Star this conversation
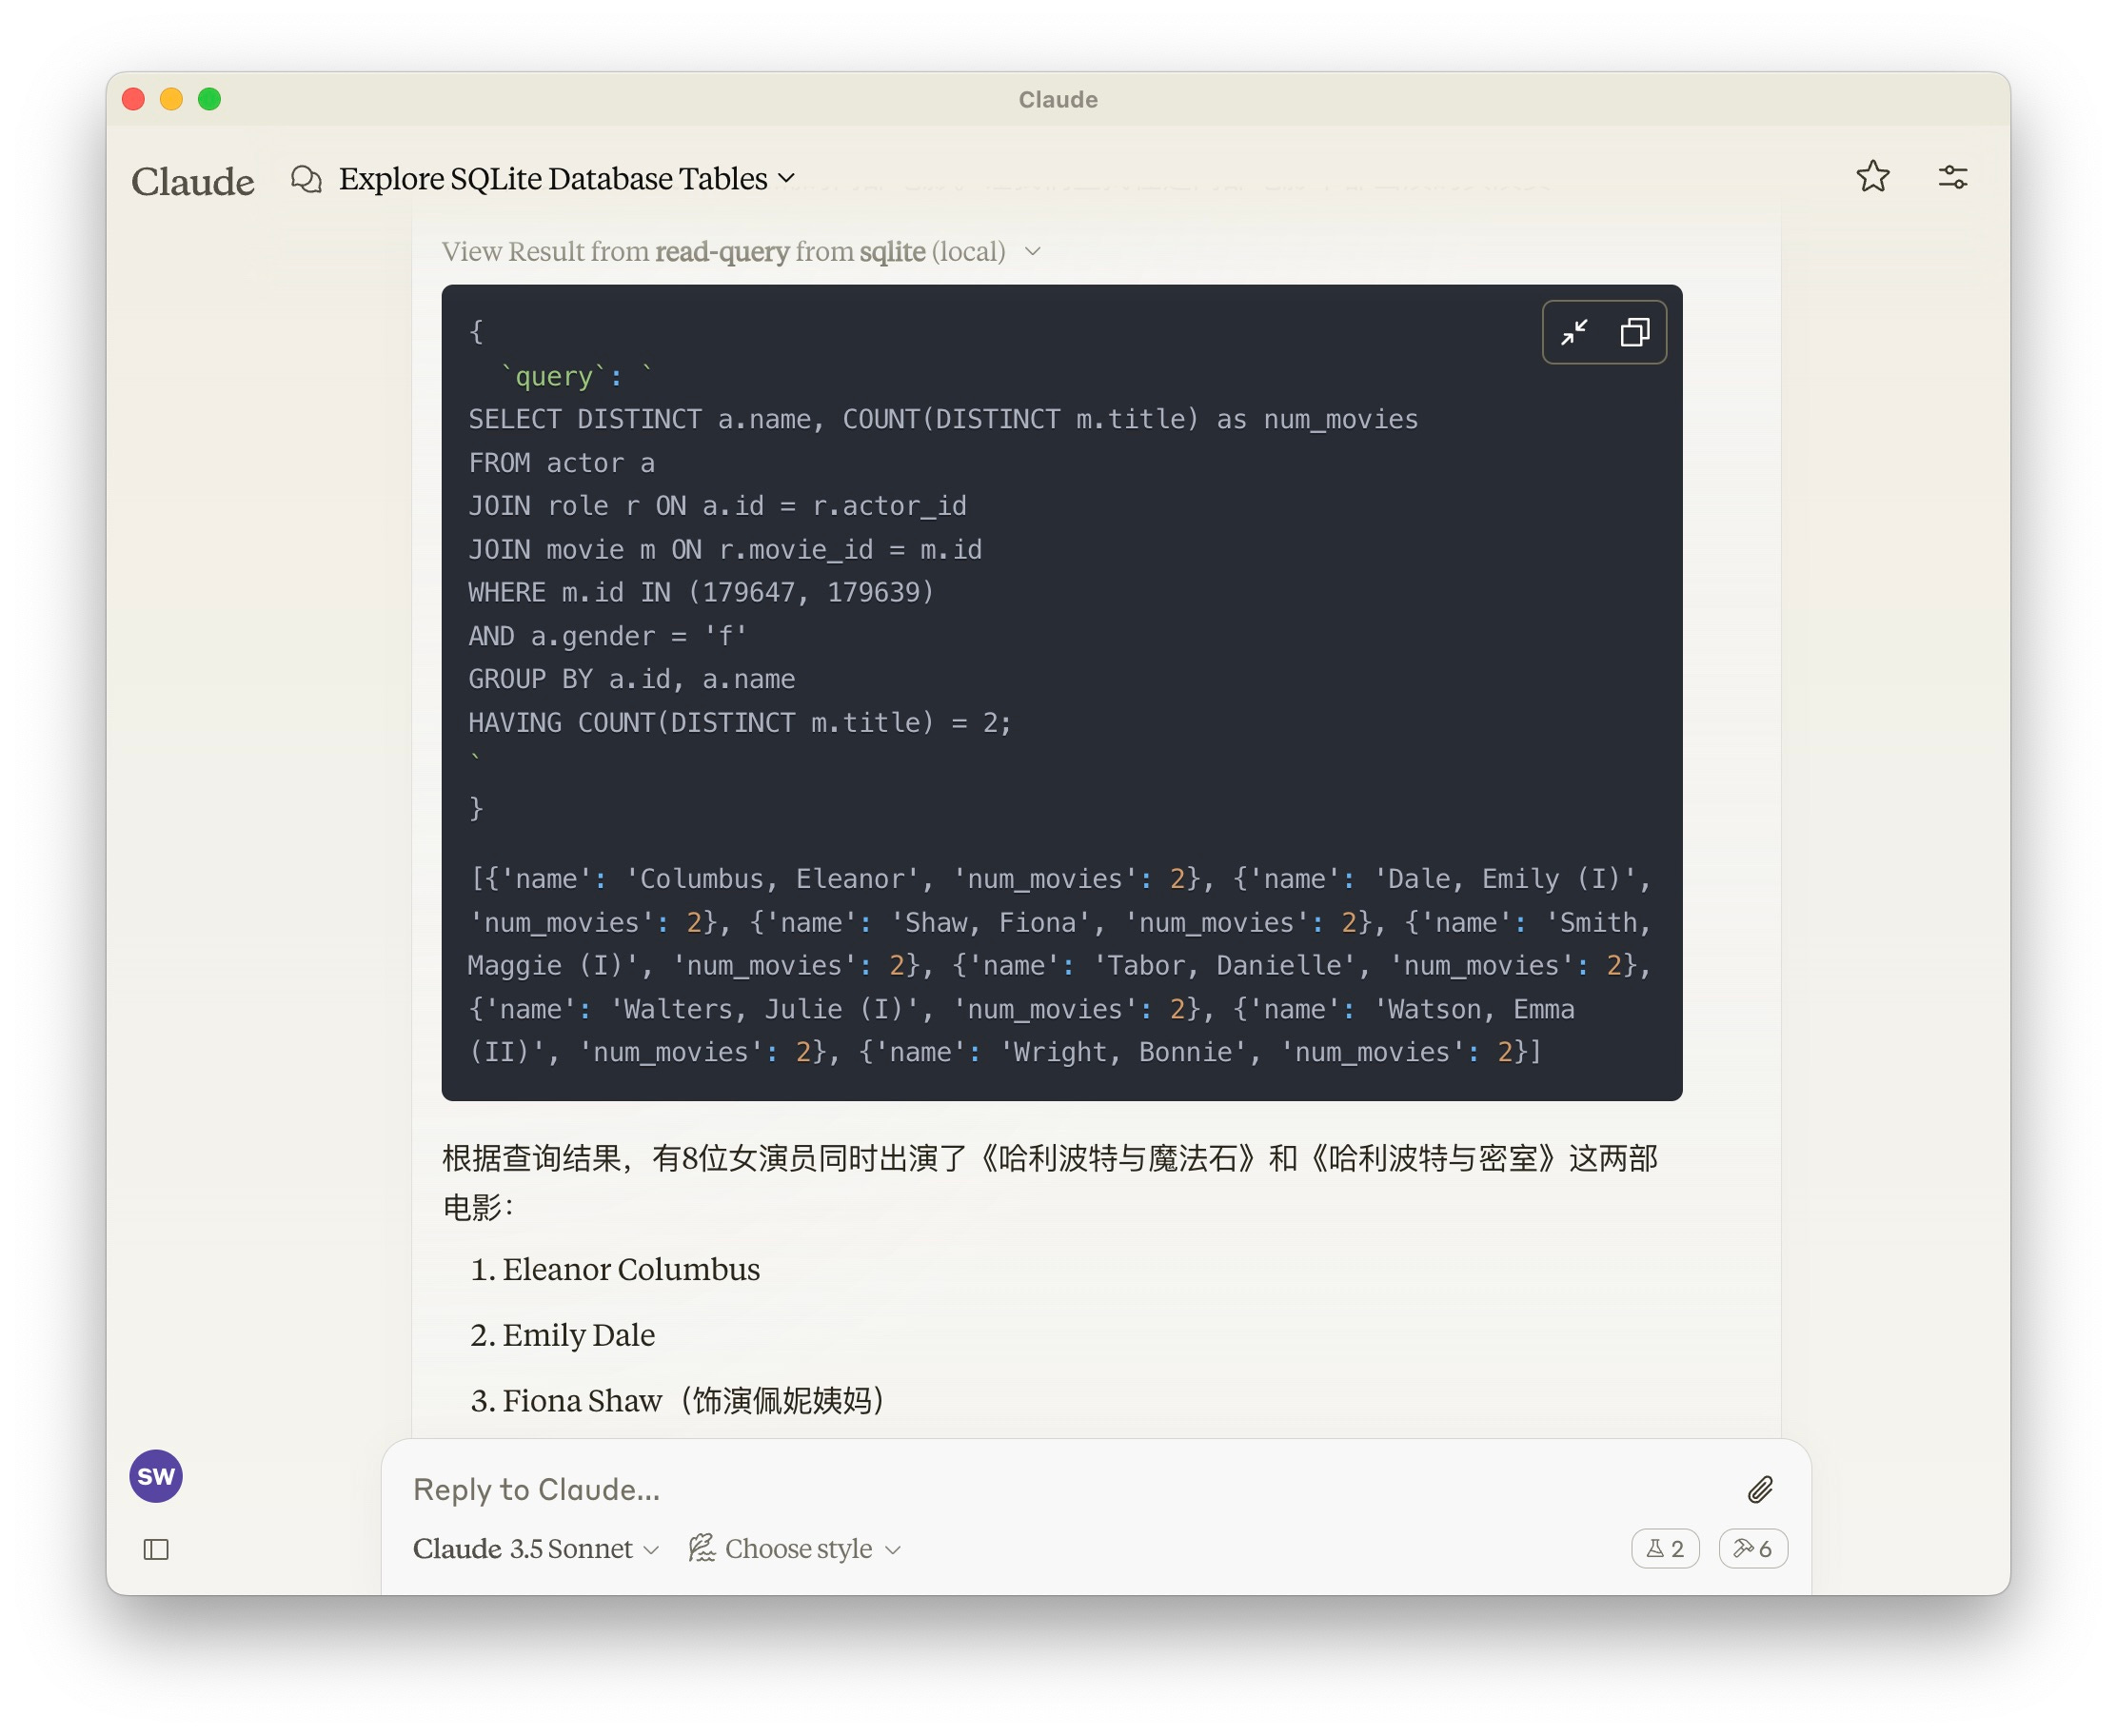 click(1873, 177)
